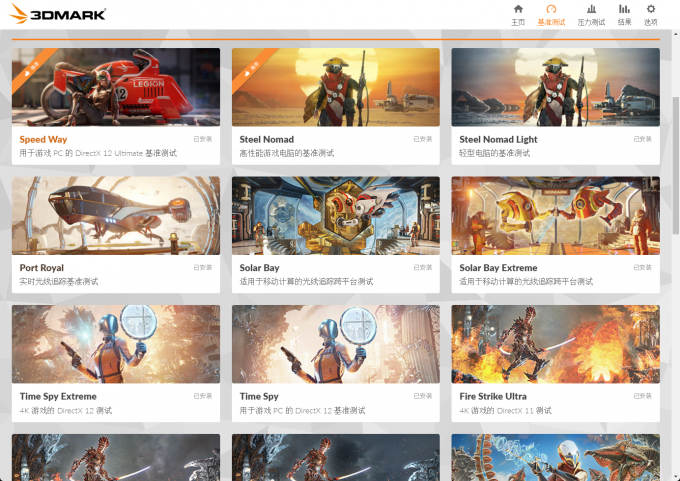Click the 已安装 label on Solar Bay Extreme
This screenshot has width=680, height=481.
642,267
